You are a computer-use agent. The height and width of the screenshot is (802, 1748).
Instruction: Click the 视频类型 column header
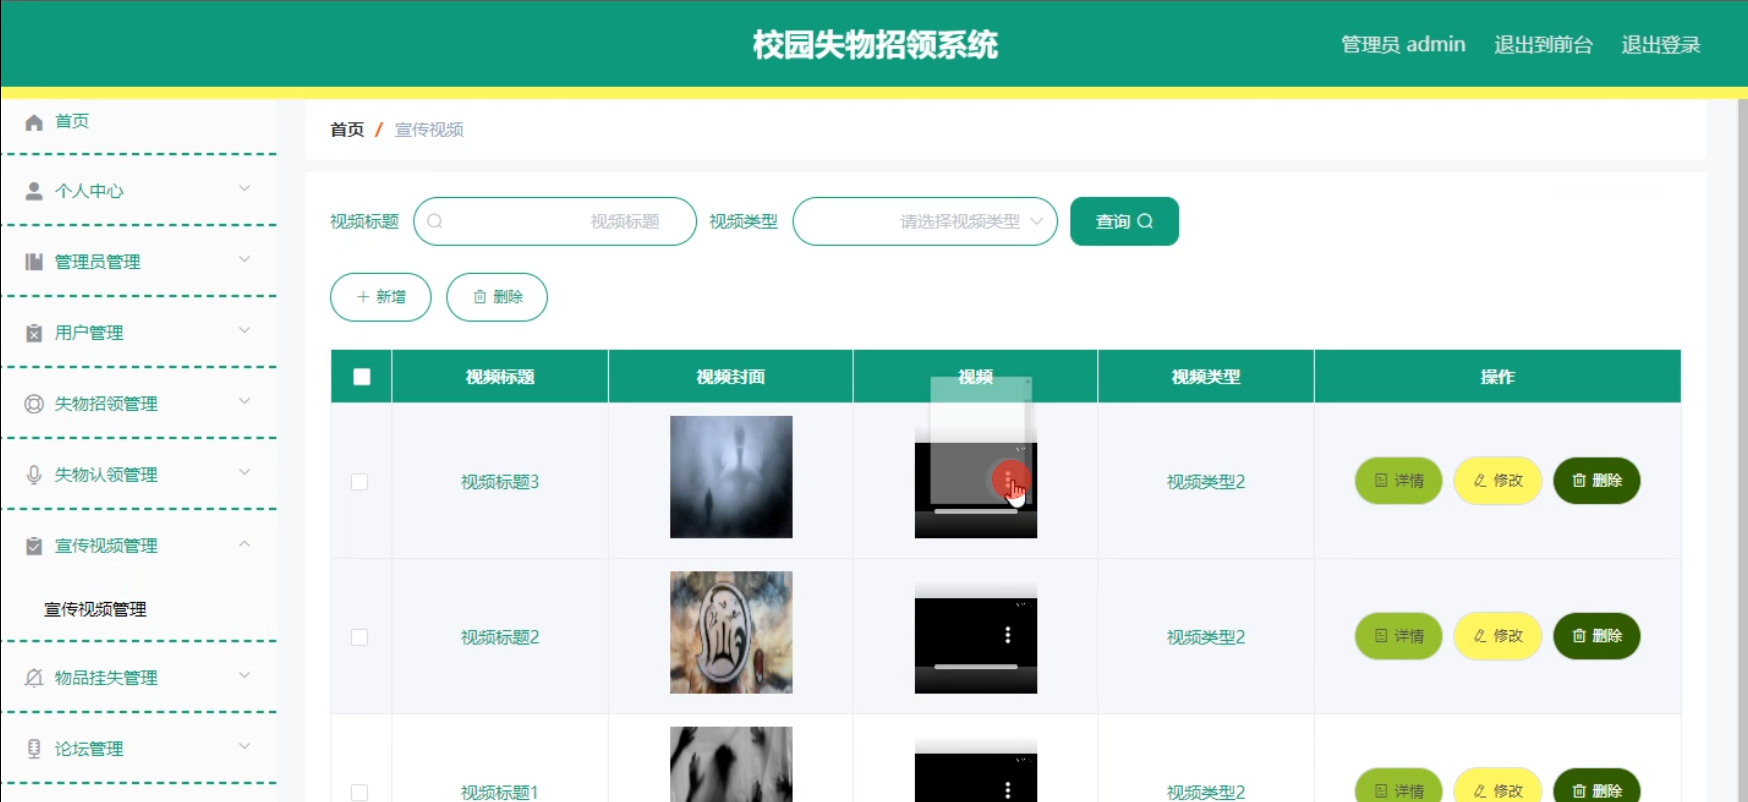[x=1206, y=377]
